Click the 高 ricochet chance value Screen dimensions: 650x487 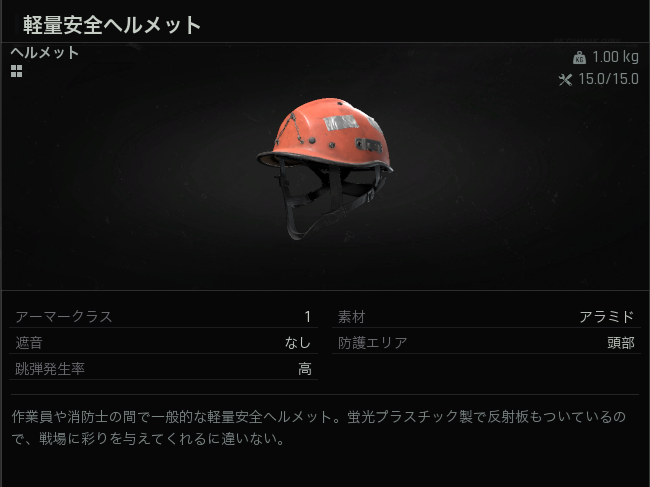(x=305, y=368)
